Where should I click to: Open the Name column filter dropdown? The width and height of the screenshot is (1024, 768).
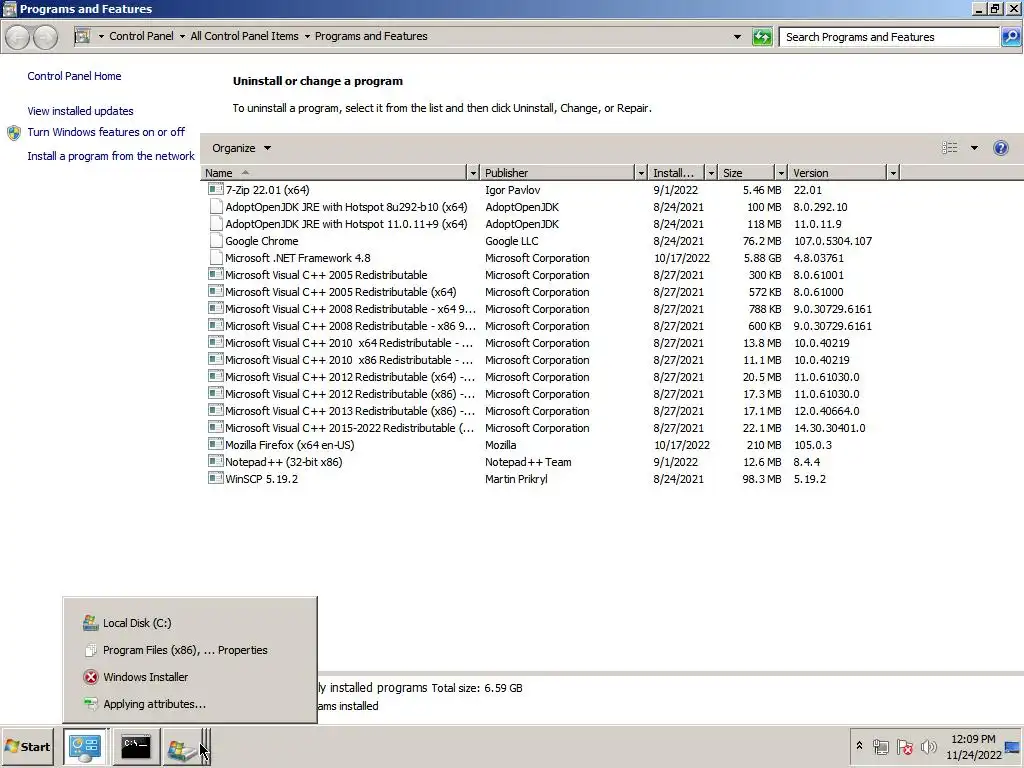coord(473,172)
